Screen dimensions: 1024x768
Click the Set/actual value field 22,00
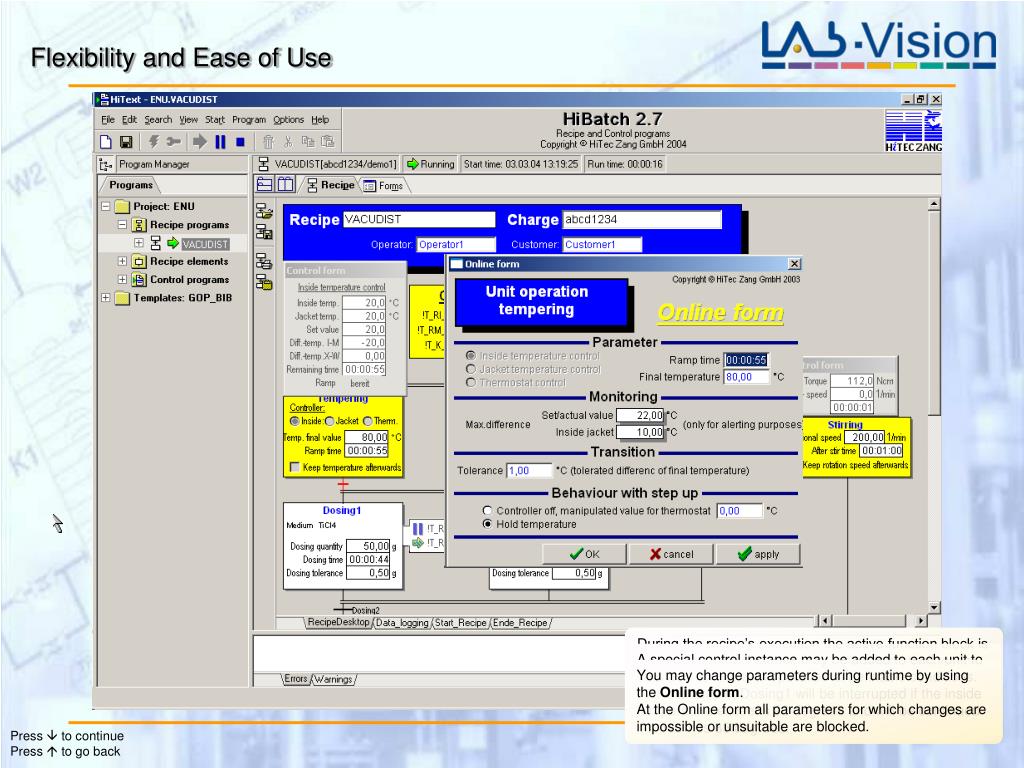[x=641, y=415]
